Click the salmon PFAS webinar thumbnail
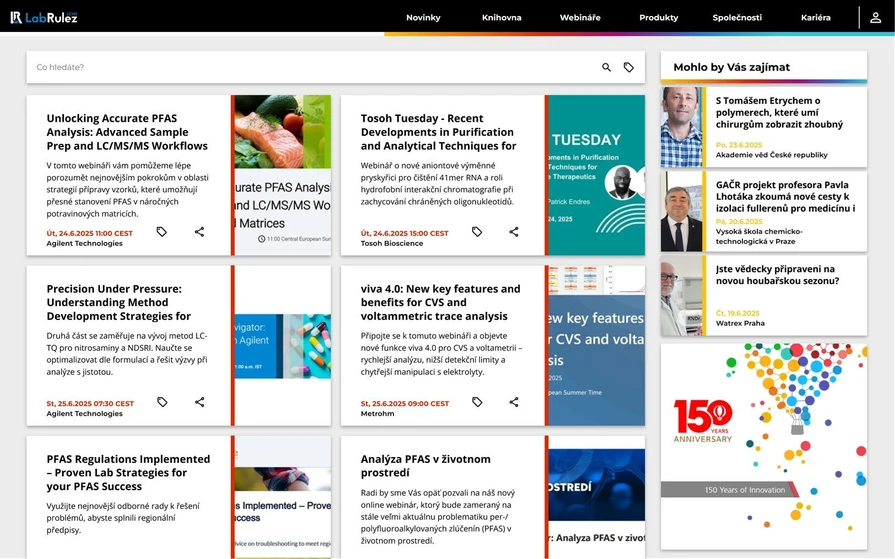The height and width of the screenshot is (559, 895). pyautogui.click(x=283, y=175)
